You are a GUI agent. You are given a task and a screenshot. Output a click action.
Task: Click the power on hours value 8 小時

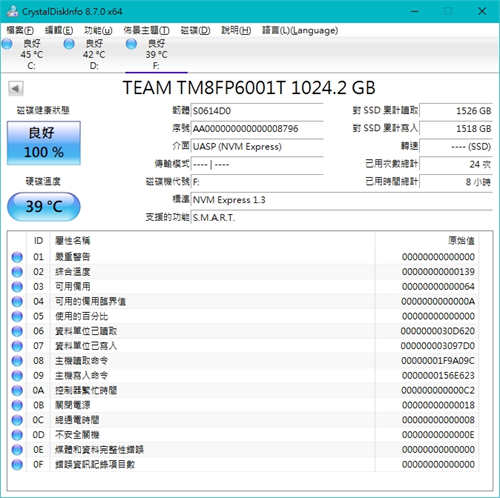tap(456, 182)
